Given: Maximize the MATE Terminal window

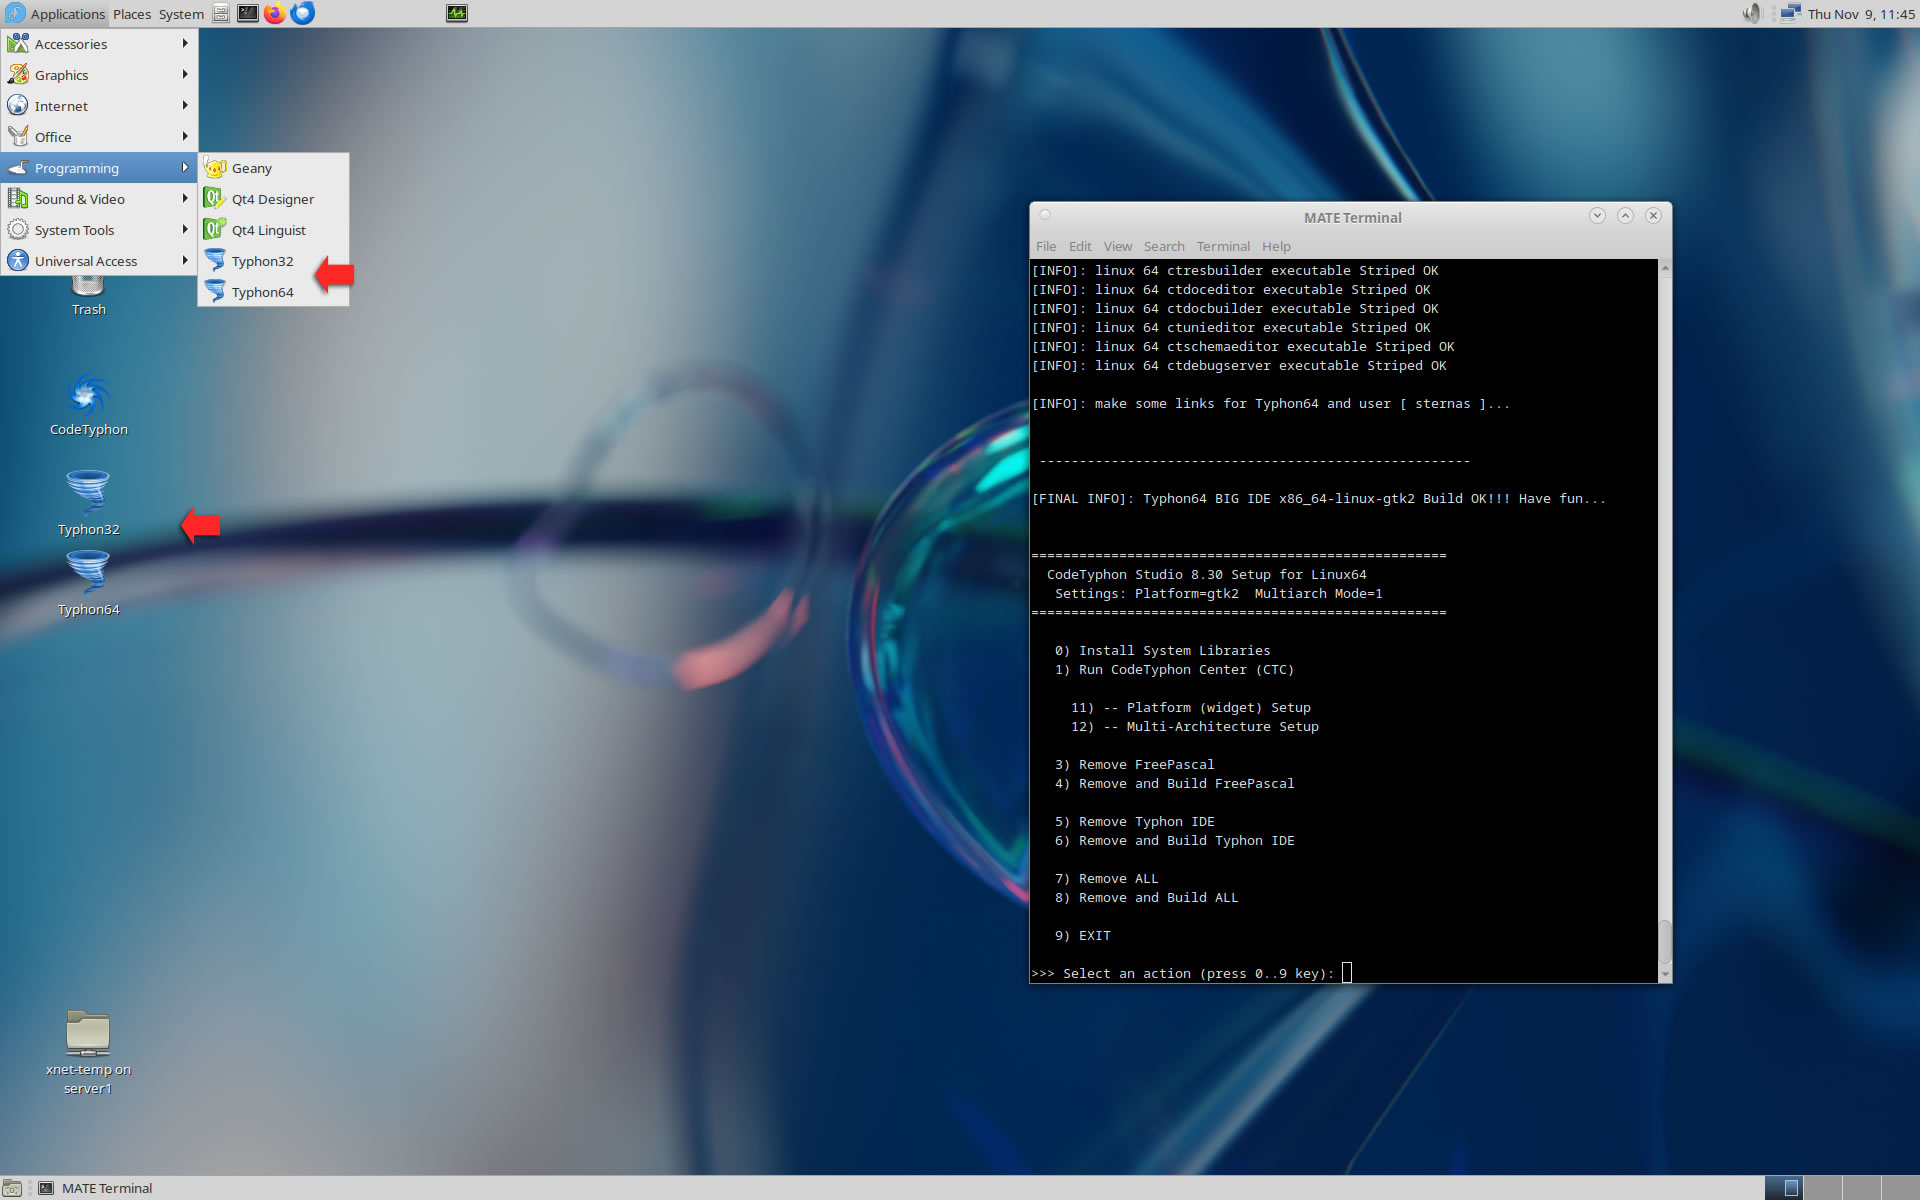Looking at the screenshot, I should tap(1625, 216).
